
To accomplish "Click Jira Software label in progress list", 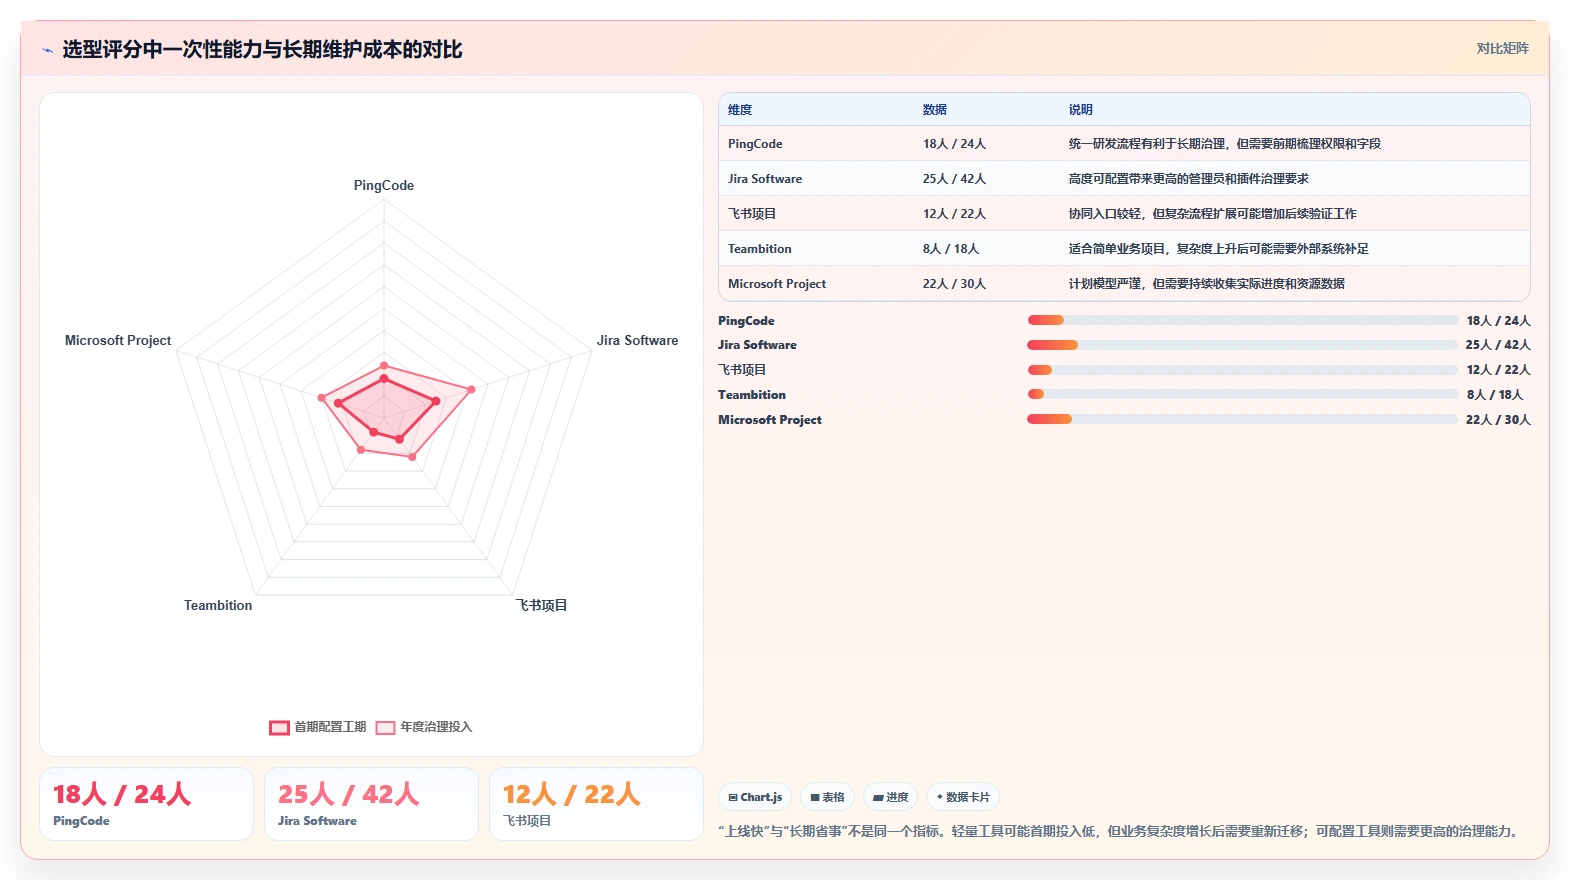I will coord(757,345).
